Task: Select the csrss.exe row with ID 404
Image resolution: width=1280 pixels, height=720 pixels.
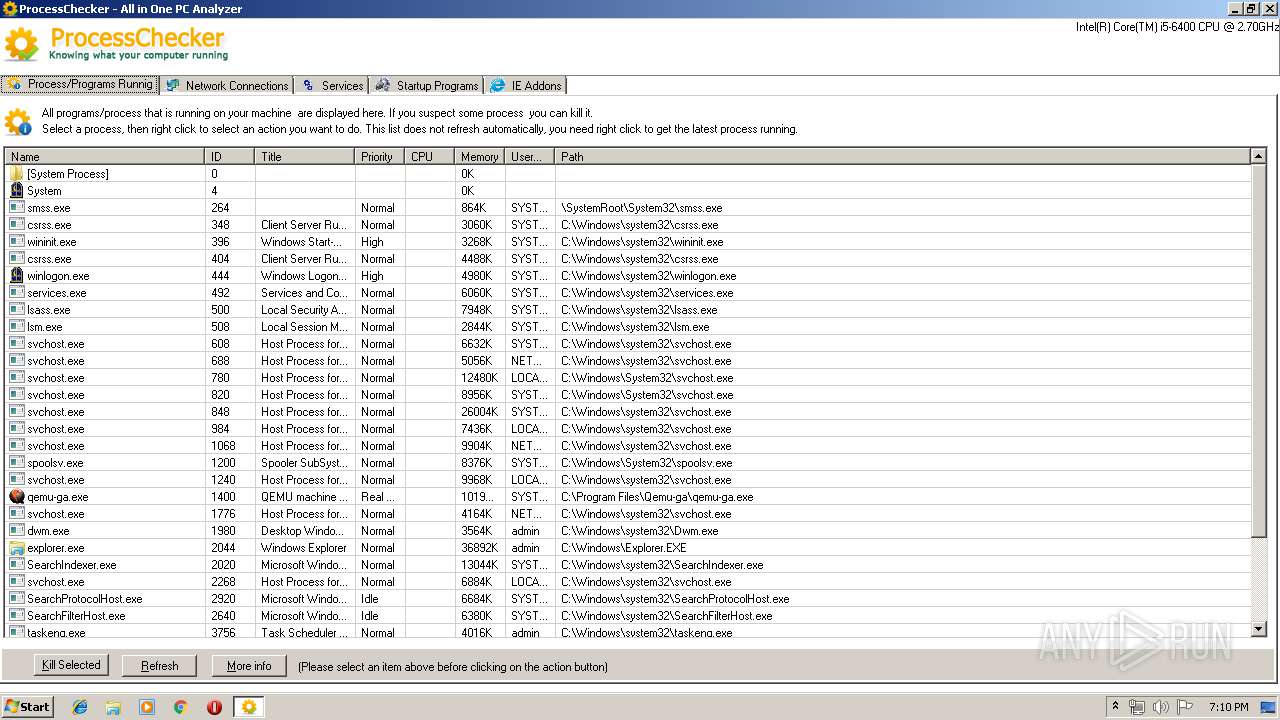Action: [628, 259]
